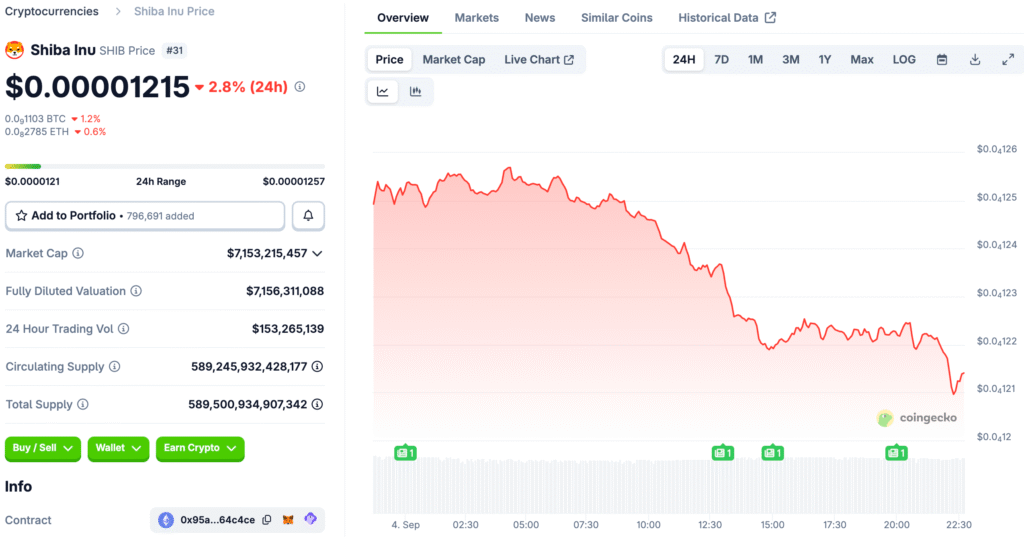Viewport: 1024px width, 537px height.
Task: Click the volume bars below the chart
Action: click(x=669, y=485)
